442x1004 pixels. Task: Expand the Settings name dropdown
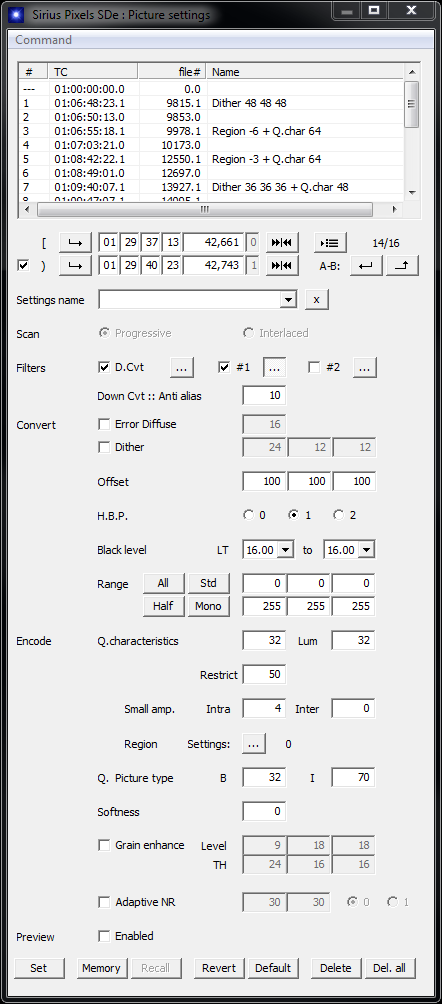click(289, 300)
